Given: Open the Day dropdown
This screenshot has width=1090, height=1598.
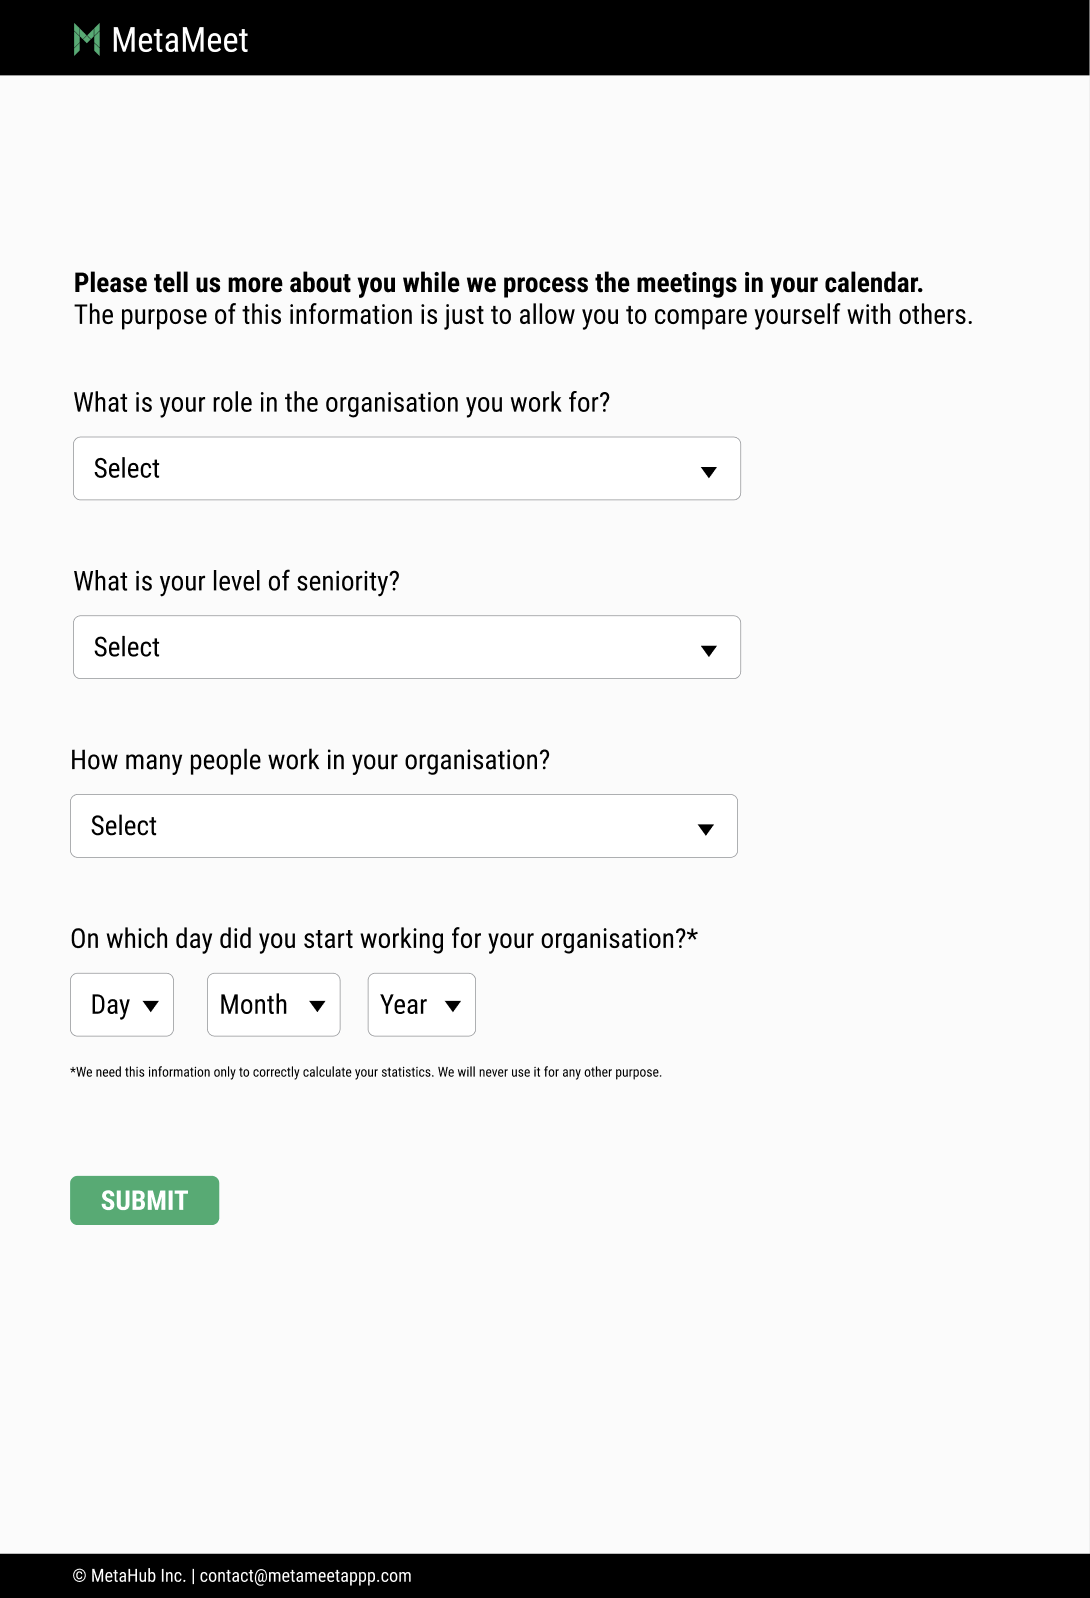Looking at the screenshot, I should (x=122, y=1005).
